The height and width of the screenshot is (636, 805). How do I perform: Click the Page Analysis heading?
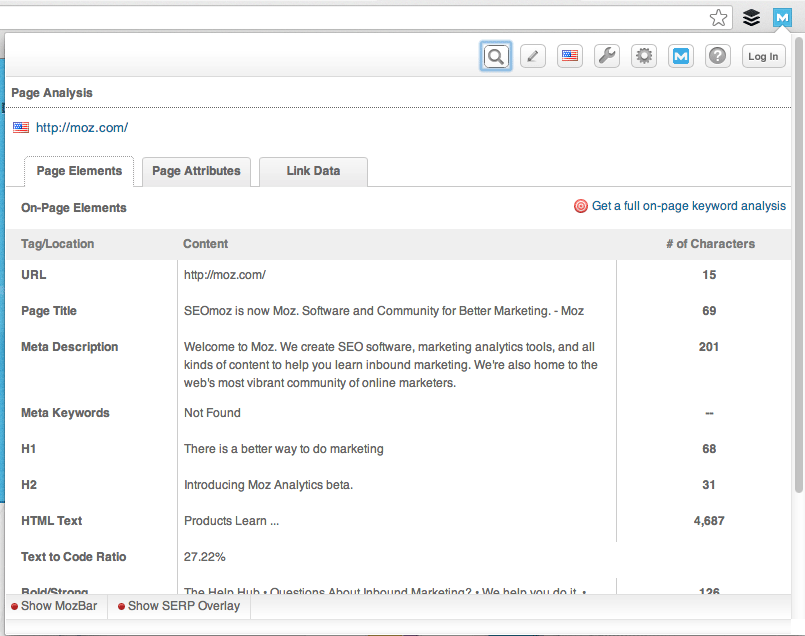[x=52, y=93]
